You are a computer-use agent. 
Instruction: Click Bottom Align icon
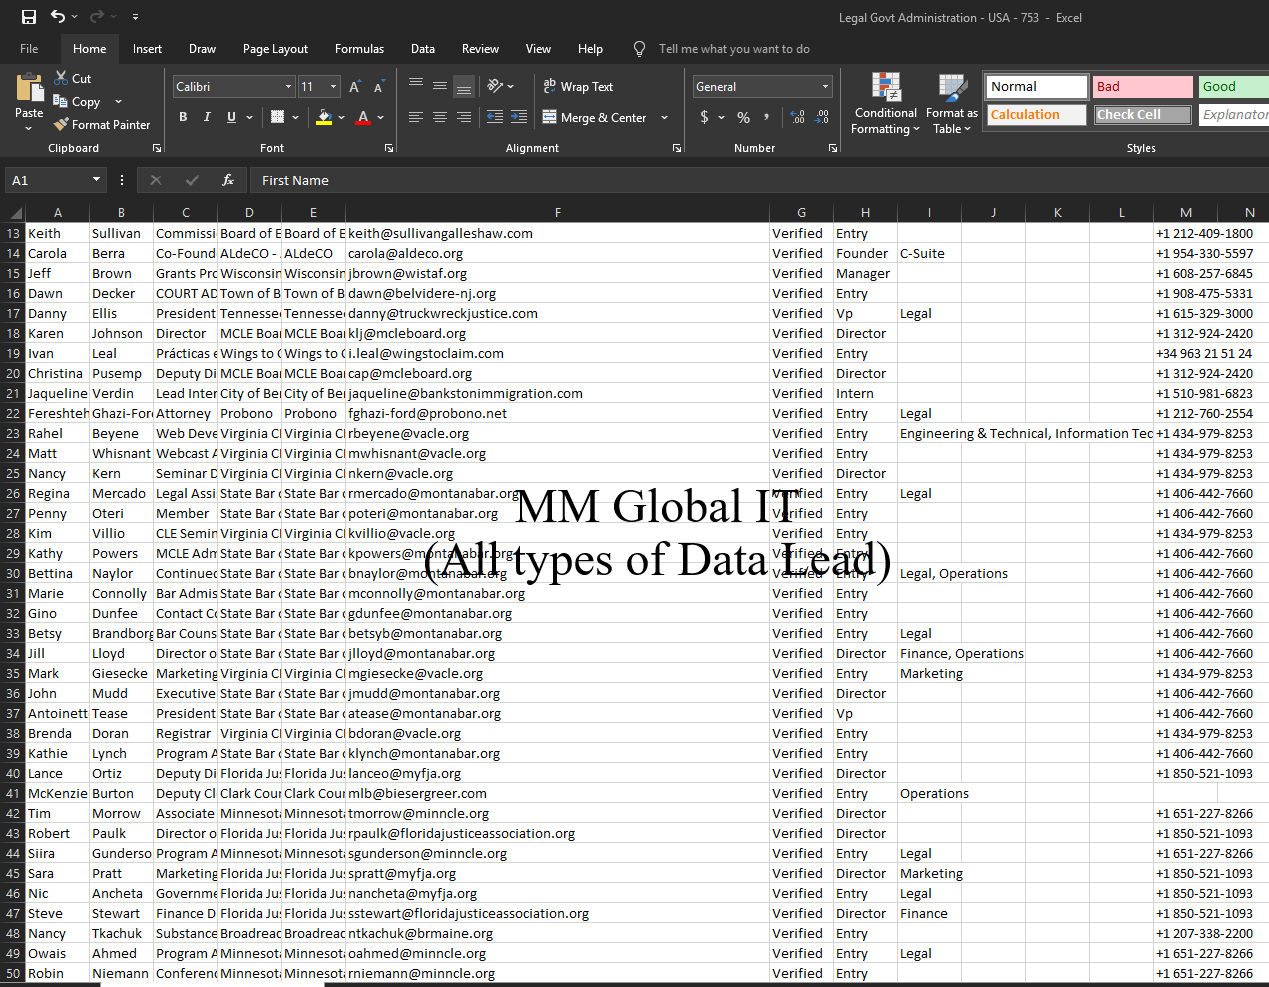pos(464,87)
